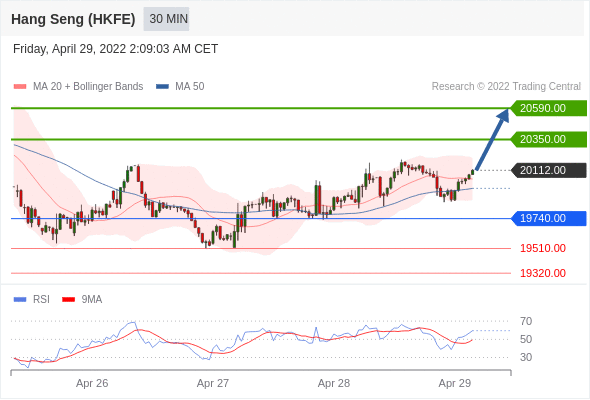Click the red MA 20 Bollinger Bands swatch
The height and width of the screenshot is (400, 590).
[20, 87]
